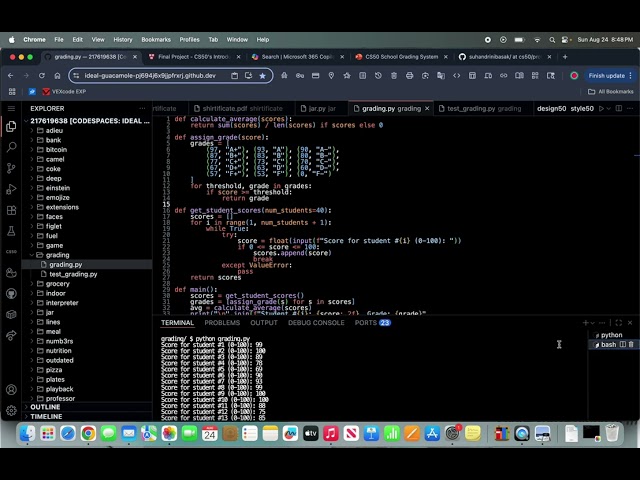This screenshot has height=480, width=640.
Task: Open Spotlight search in menu bar
Action: click(x=552, y=40)
